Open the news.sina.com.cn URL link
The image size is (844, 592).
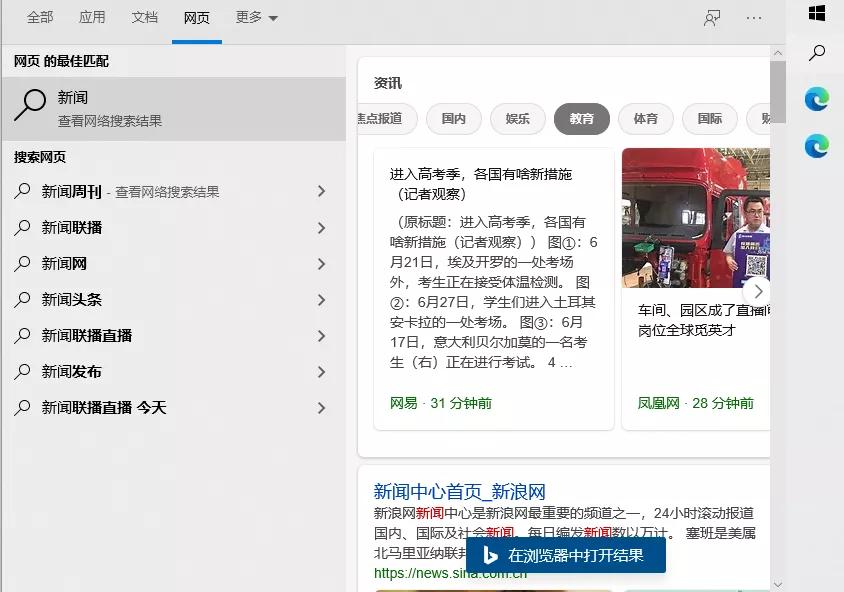pyautogui.click(x=450, y=574)
